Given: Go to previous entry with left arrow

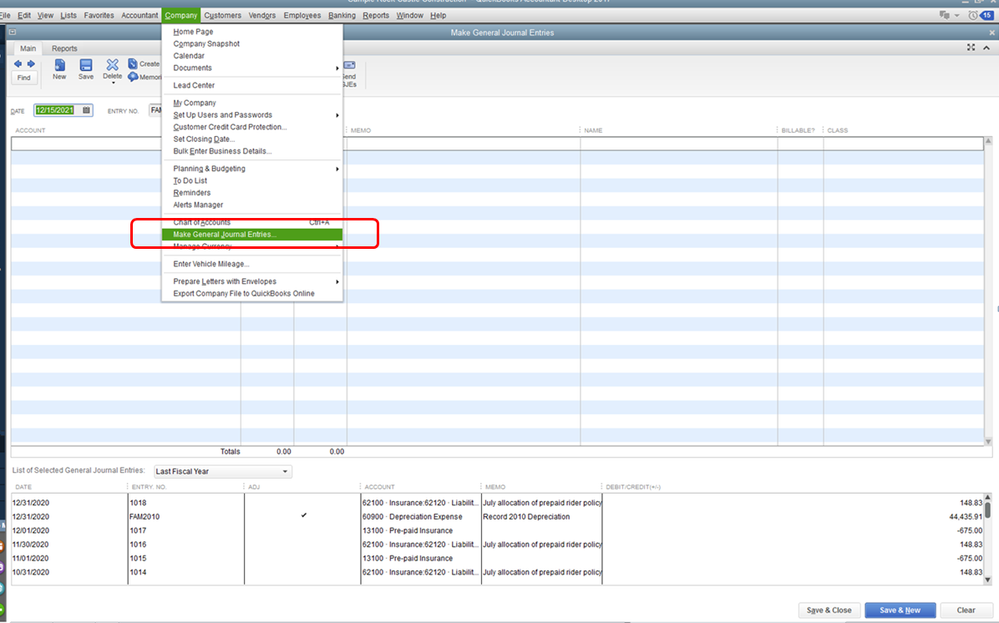Looking at the screenshot, I should tap(18, 64).
